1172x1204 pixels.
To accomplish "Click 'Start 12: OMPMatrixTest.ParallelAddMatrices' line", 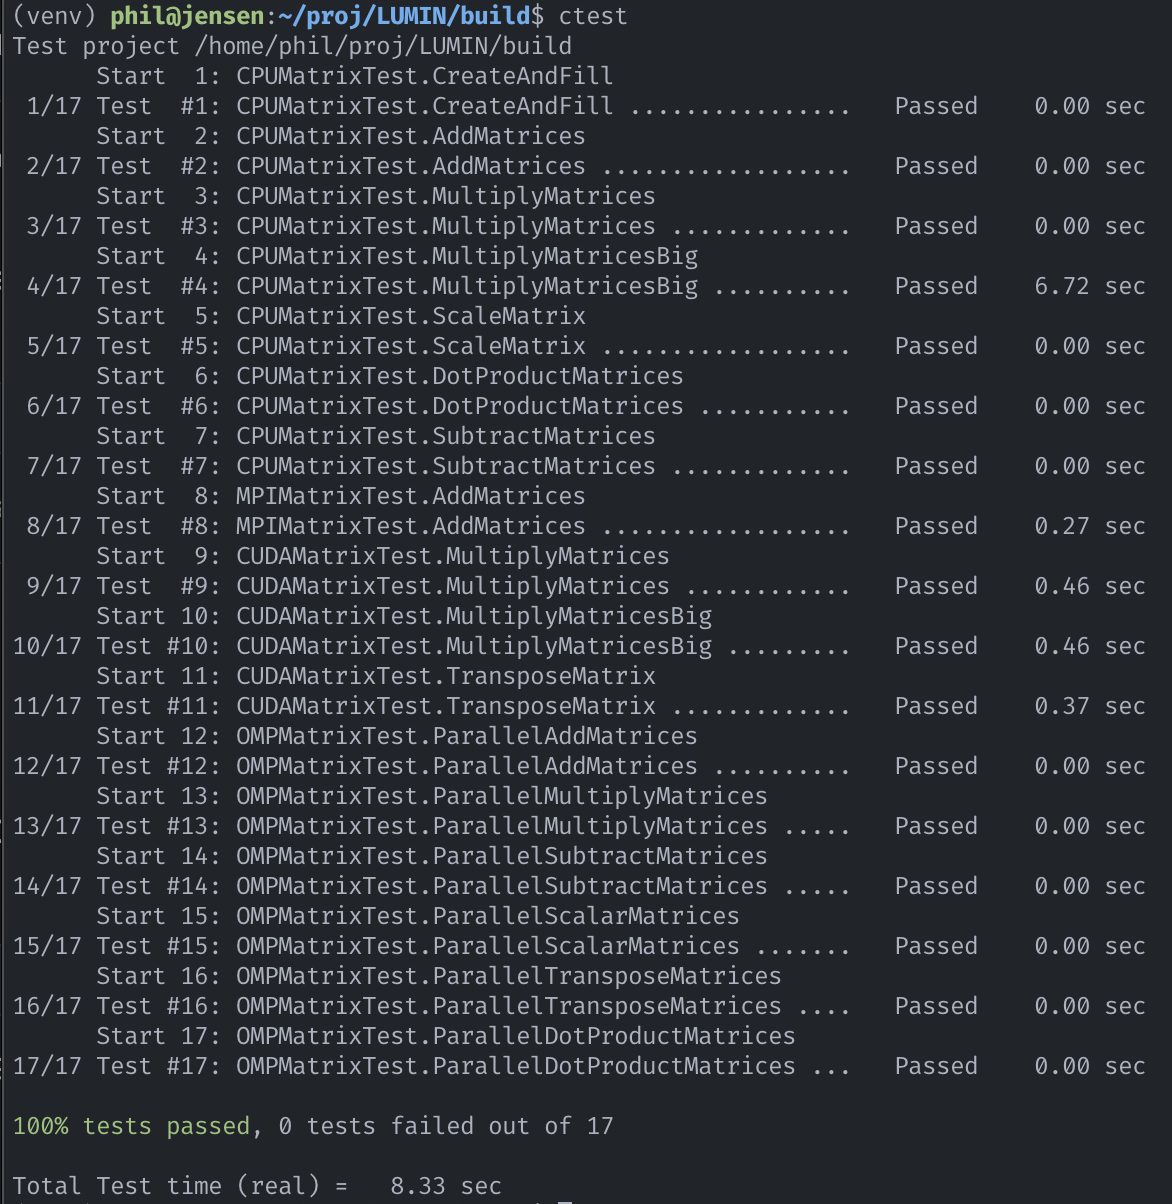I will click(x=397, y=736).
